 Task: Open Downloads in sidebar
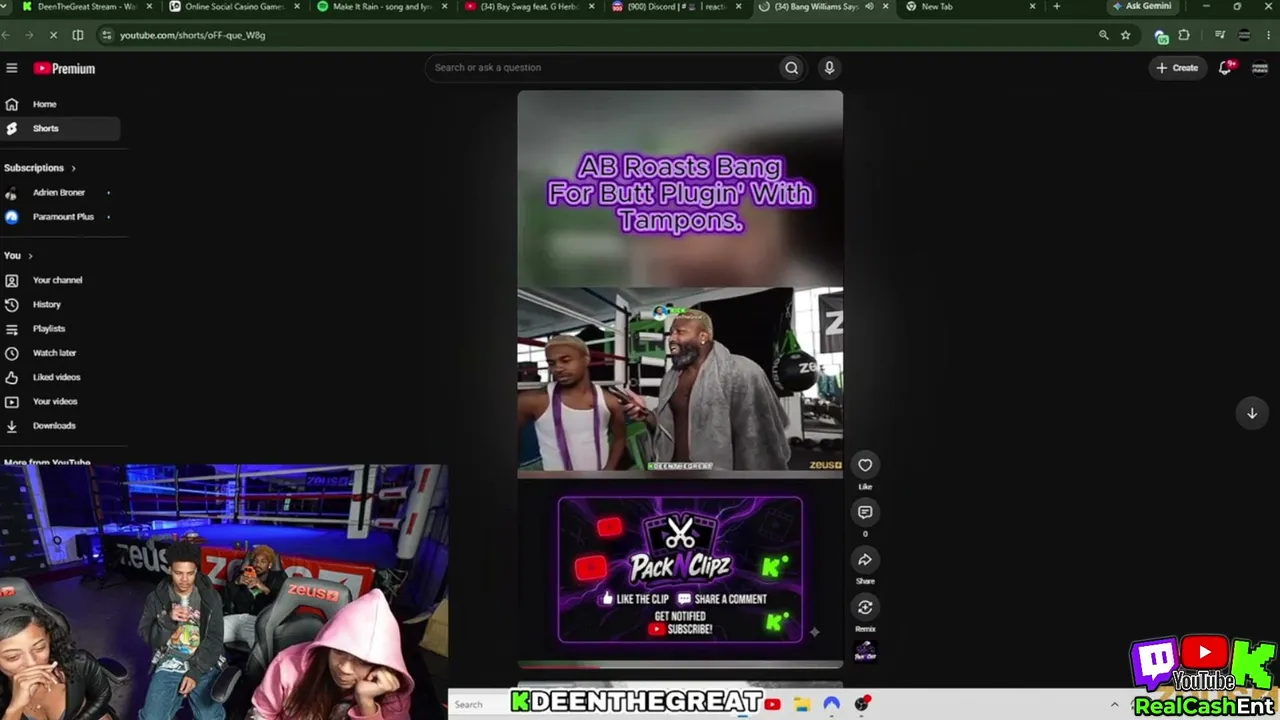coord(60,426)
